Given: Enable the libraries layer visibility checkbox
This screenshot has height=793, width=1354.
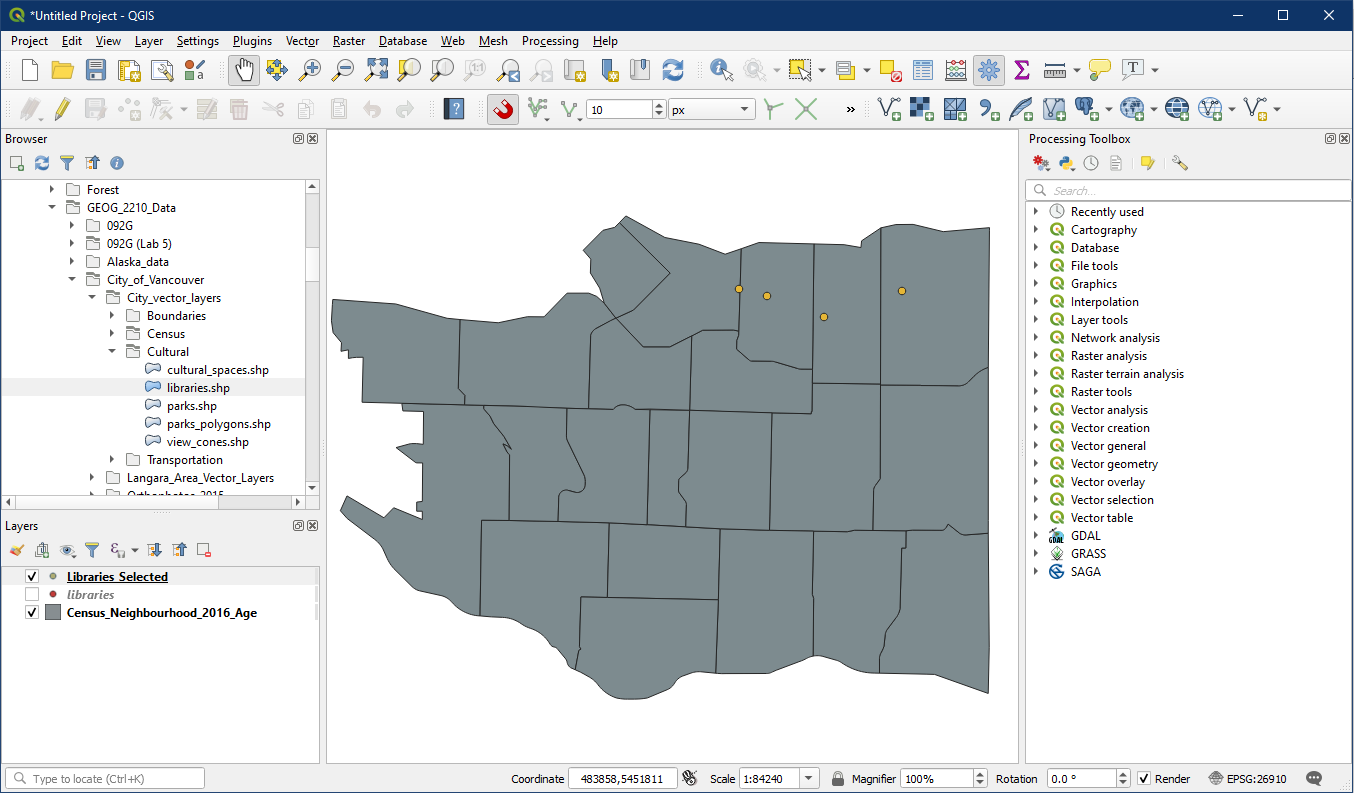Looking at the screenshot, I should pyautogui.click(x=32, y=595).
